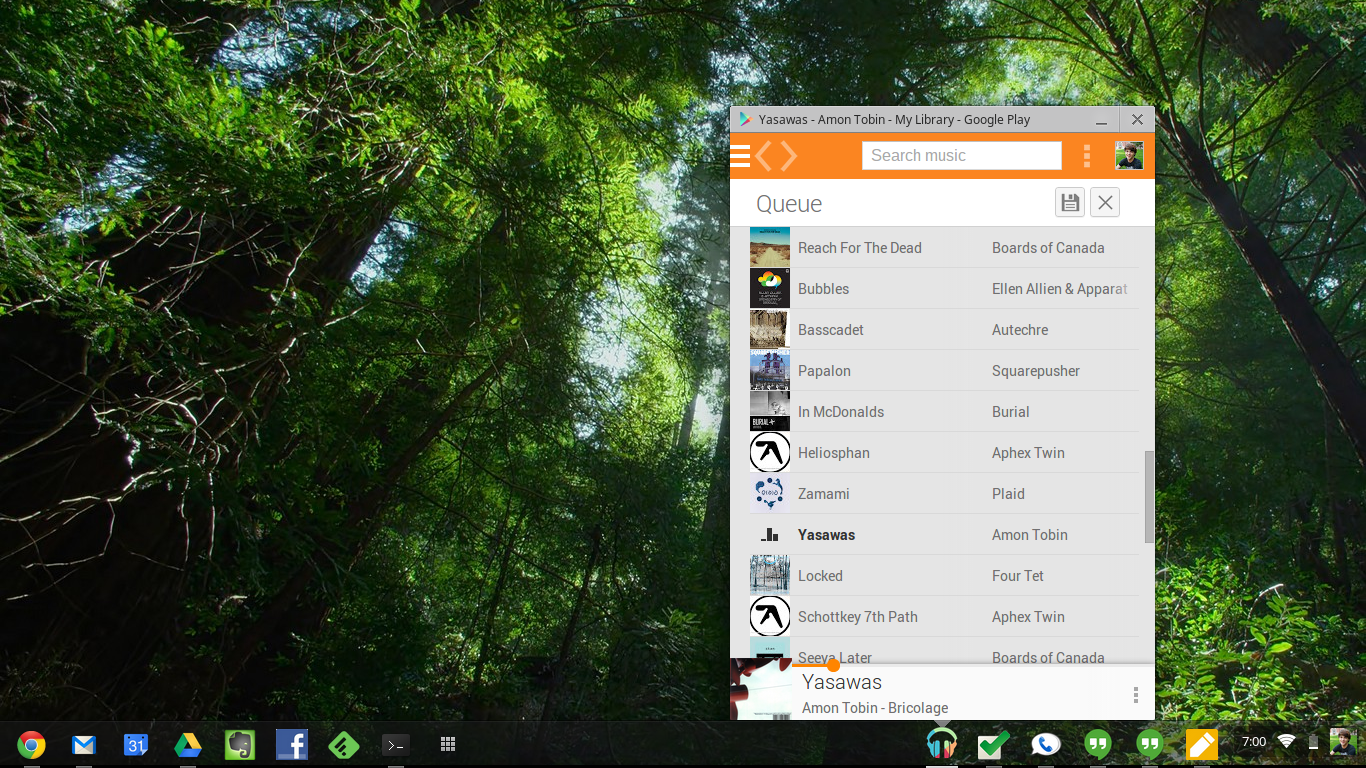
Task: Click inside the Search music field
Action: [x=961, y=156]
